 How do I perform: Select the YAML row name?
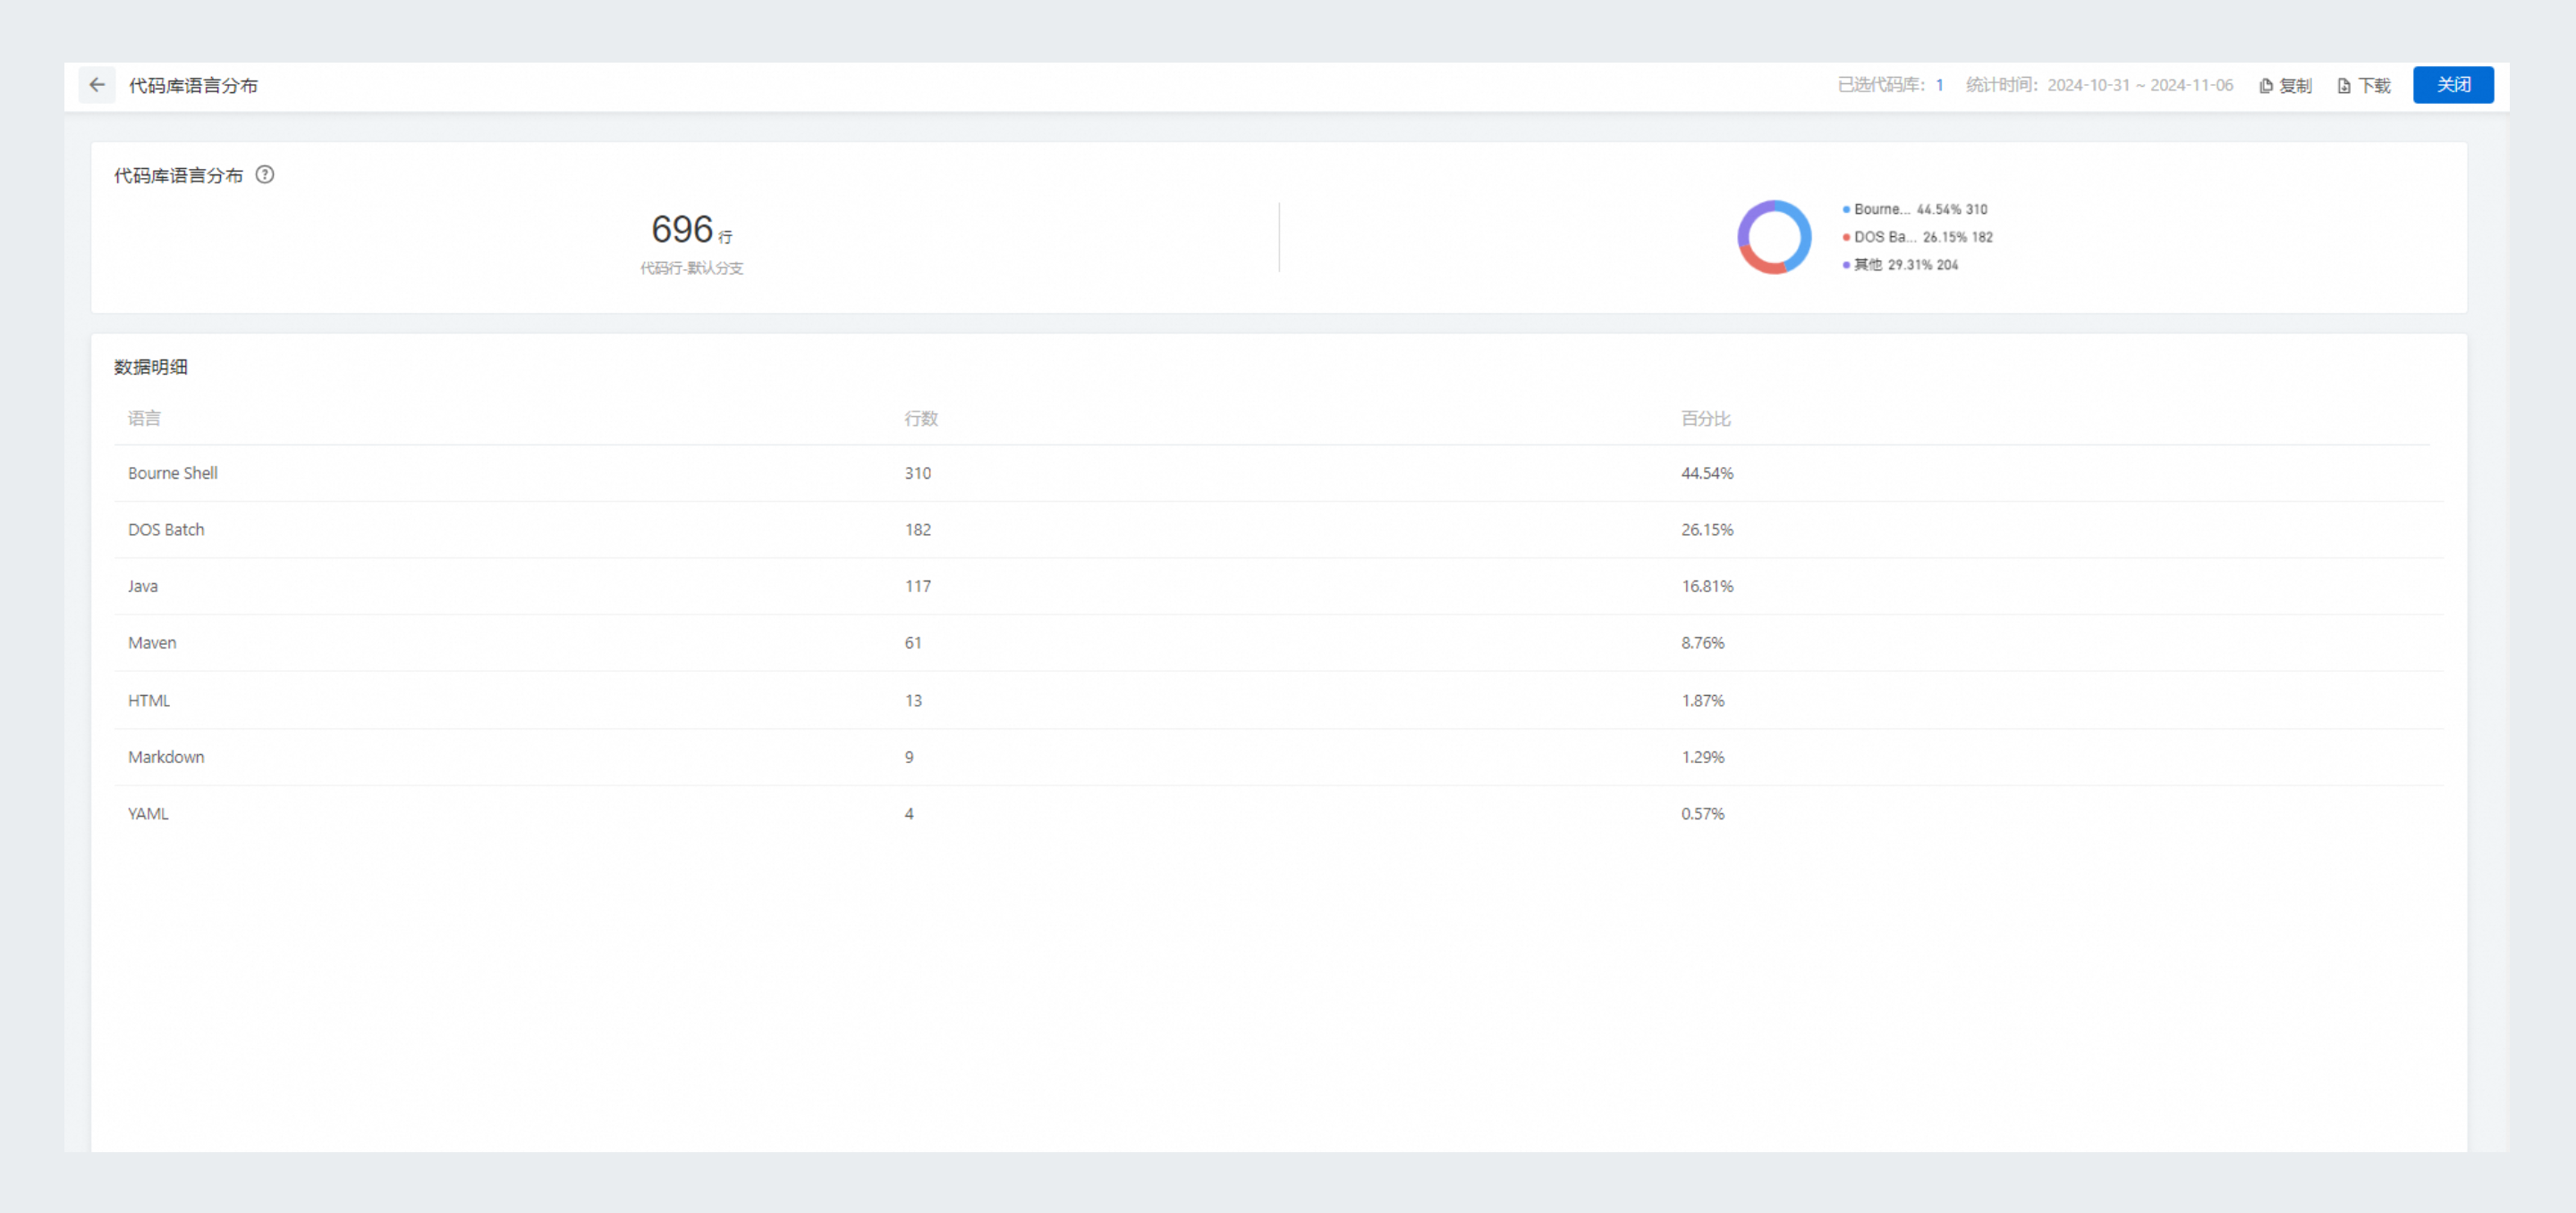pos(148,814)
